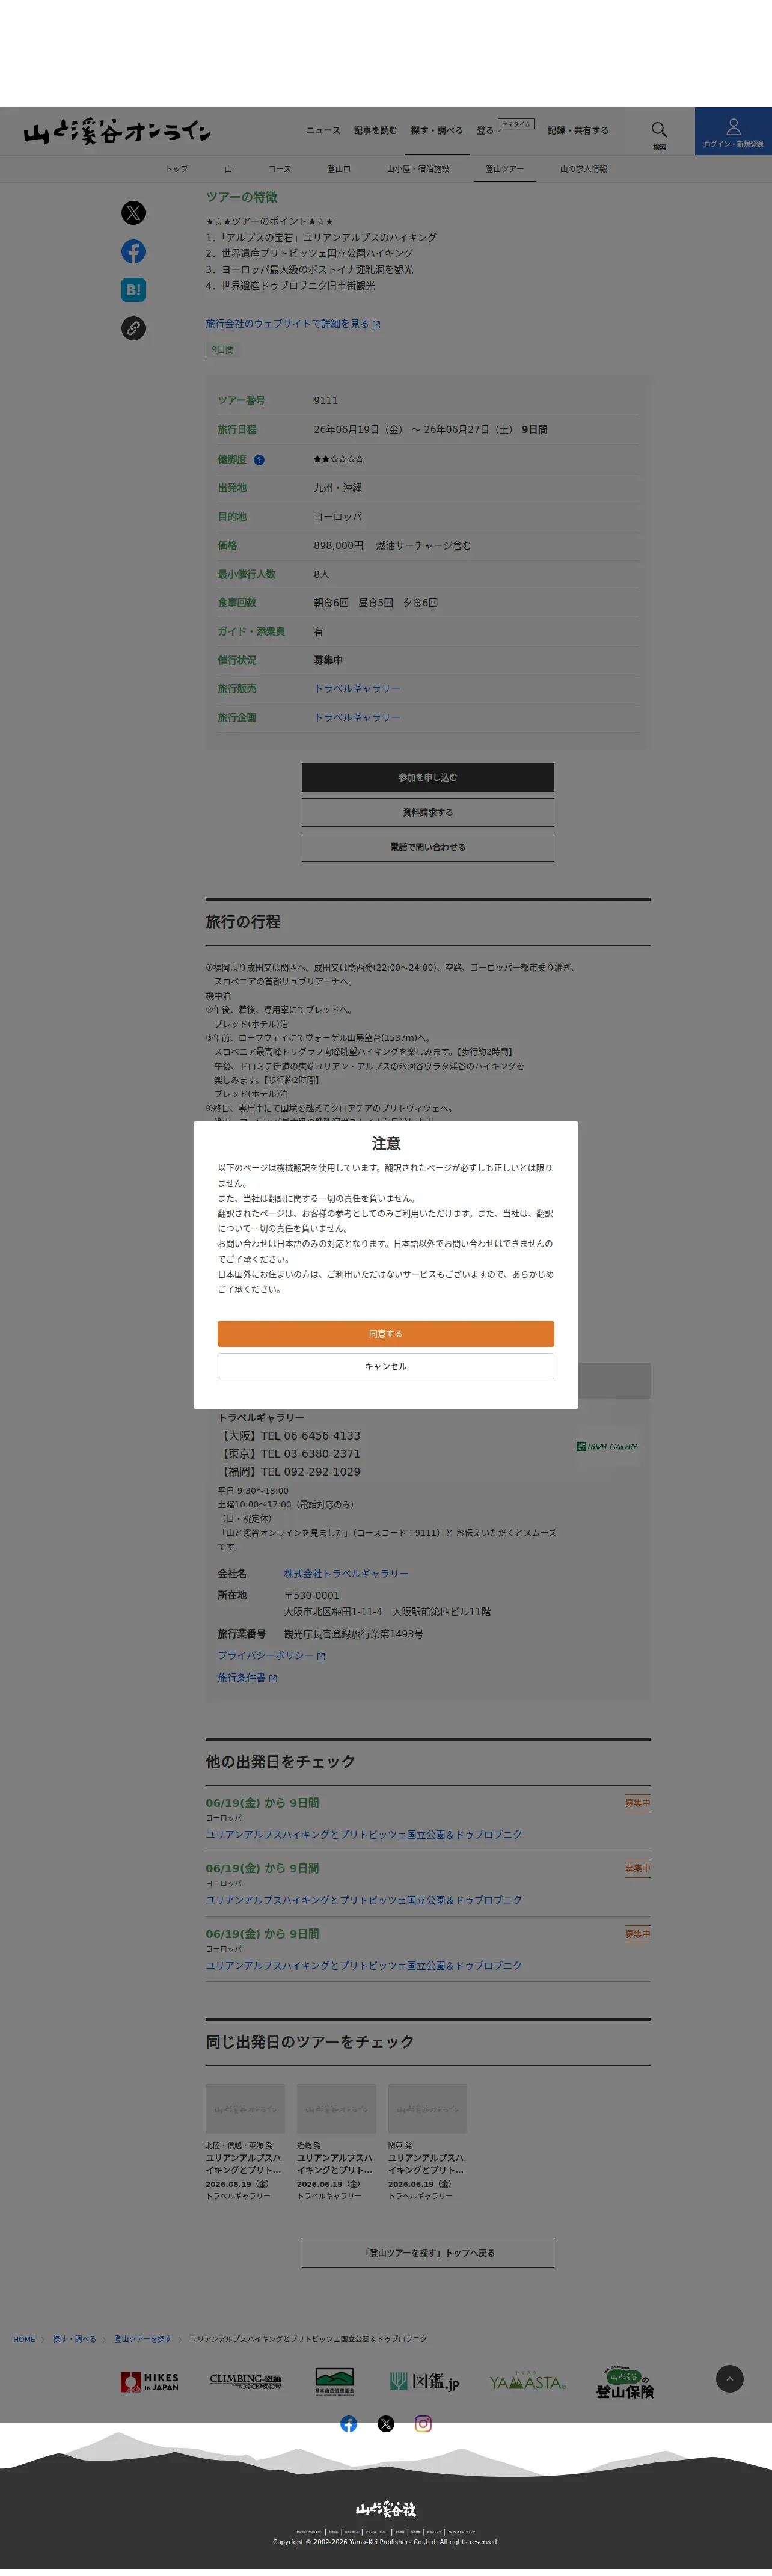Switch to the 登山口 sub-tab
The width and height of the screenshot is (772, 2576).
pos(339,169)
